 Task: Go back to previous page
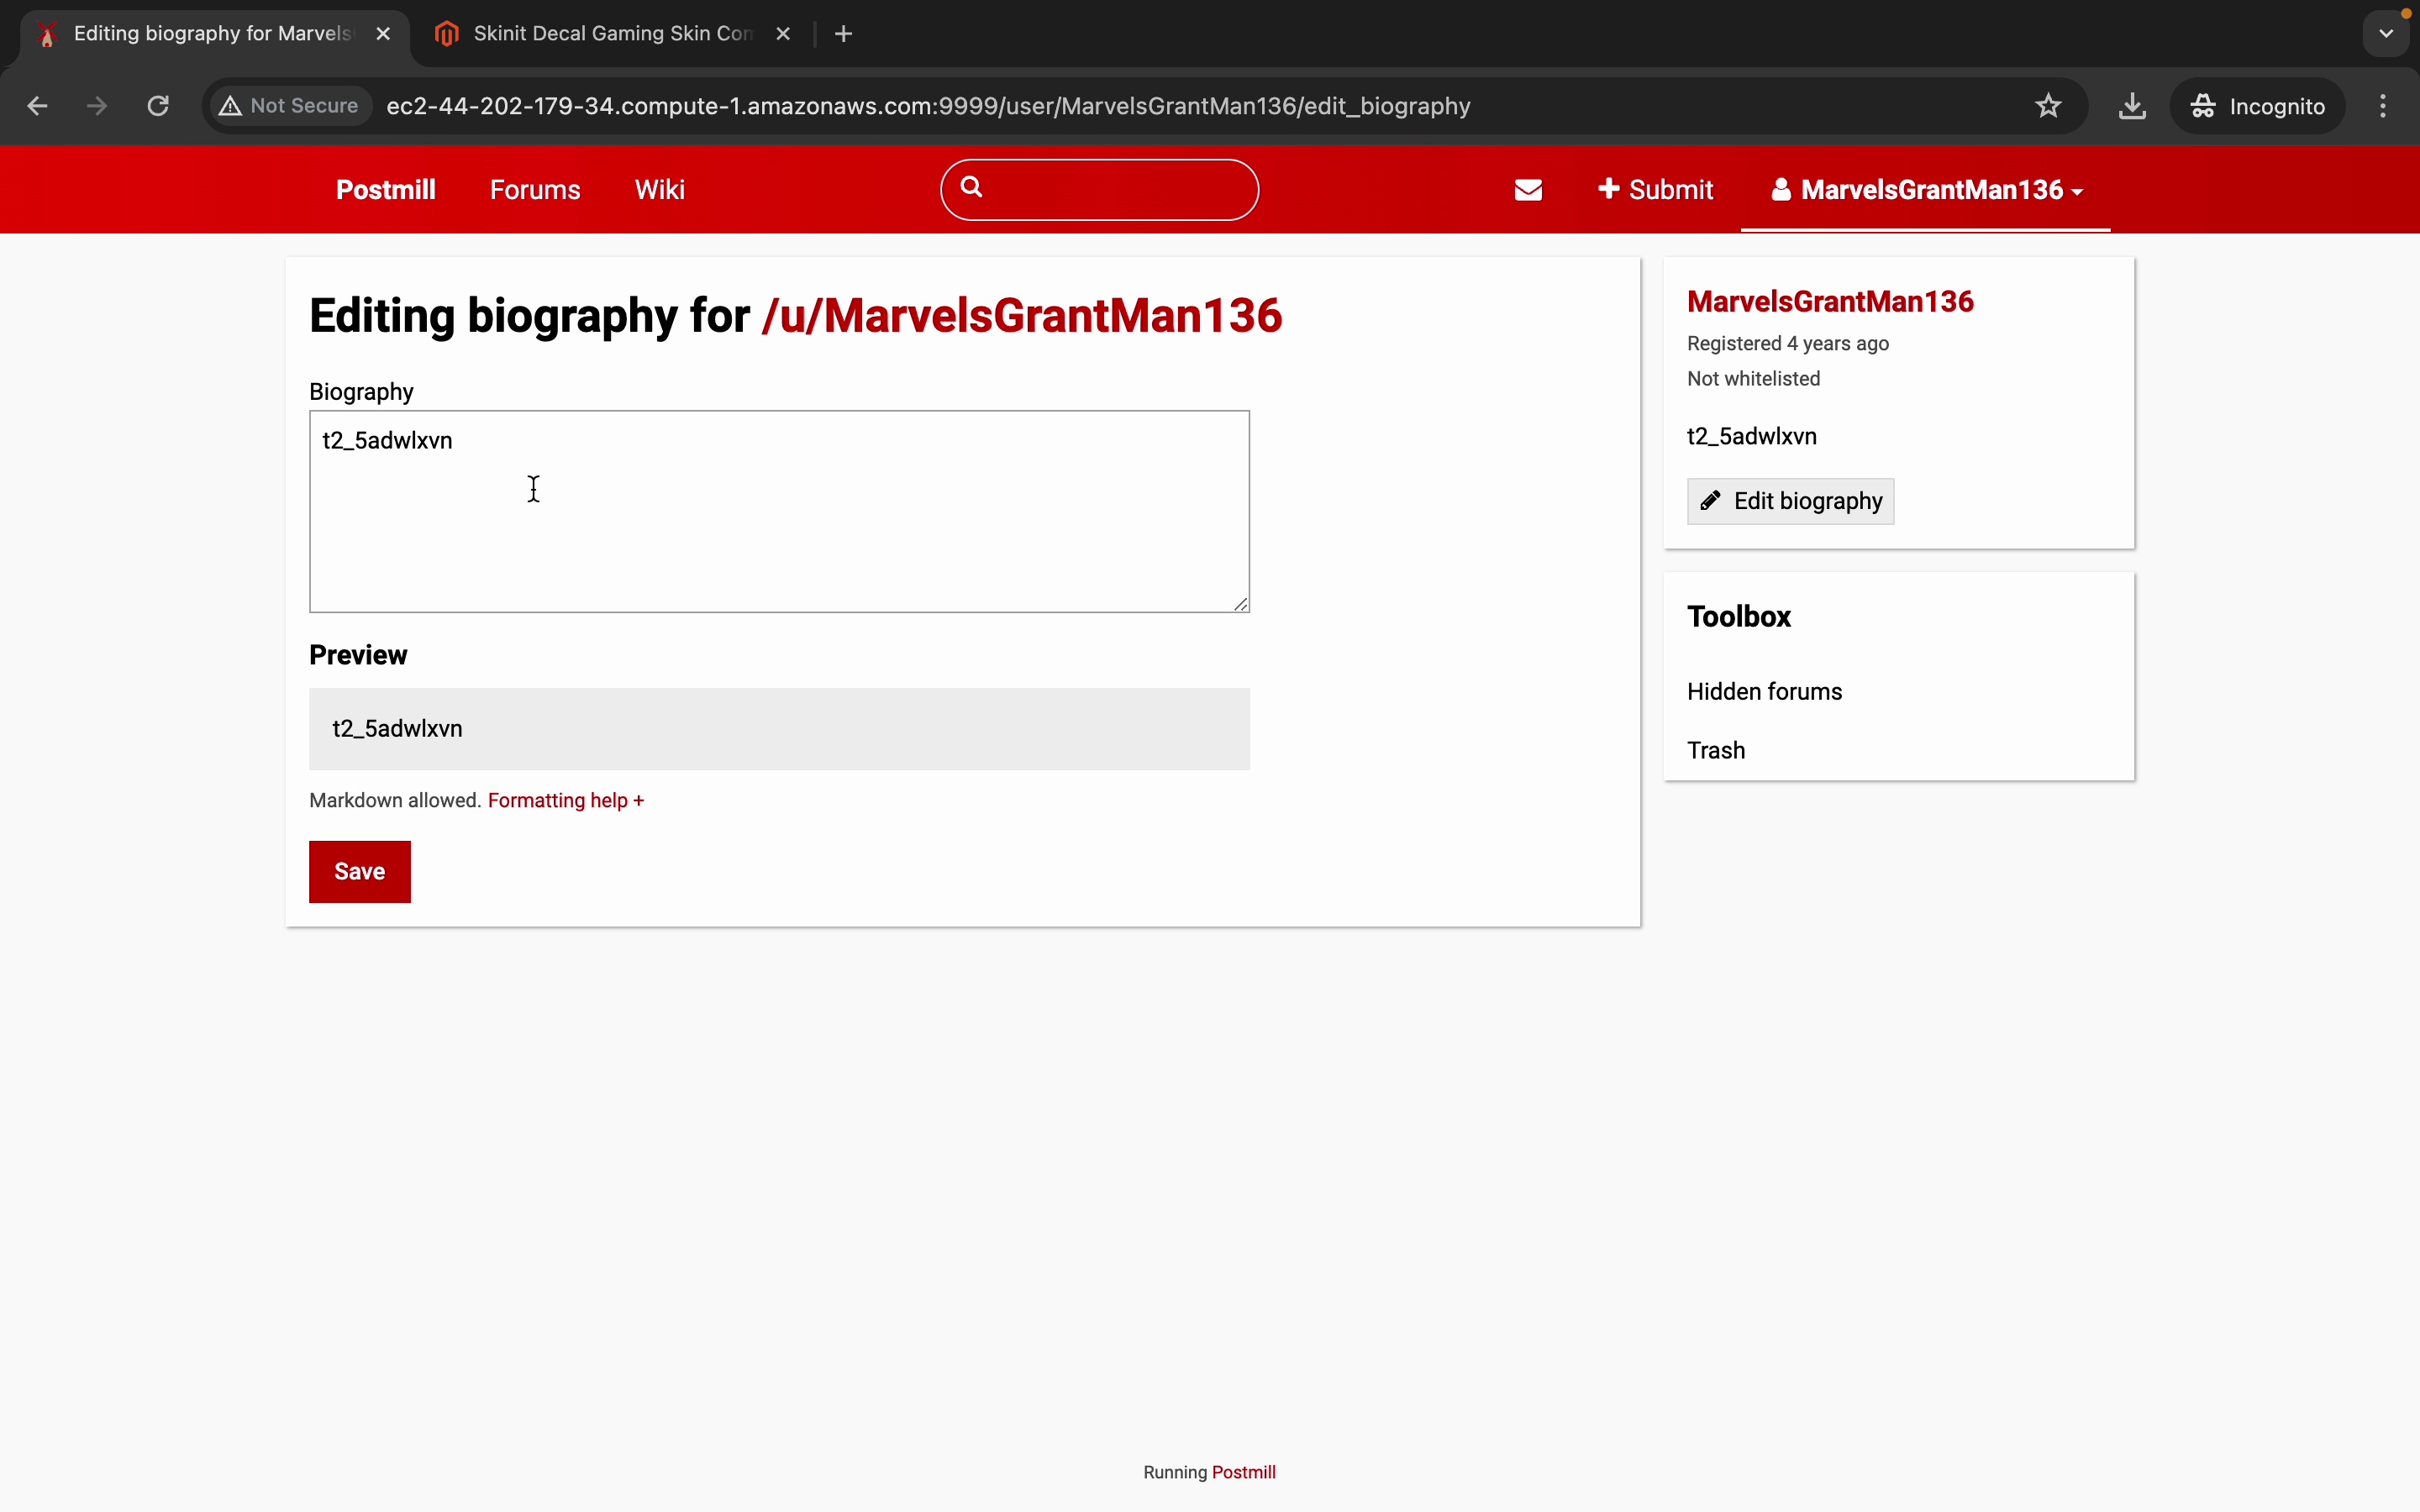[x=37, y=106]
